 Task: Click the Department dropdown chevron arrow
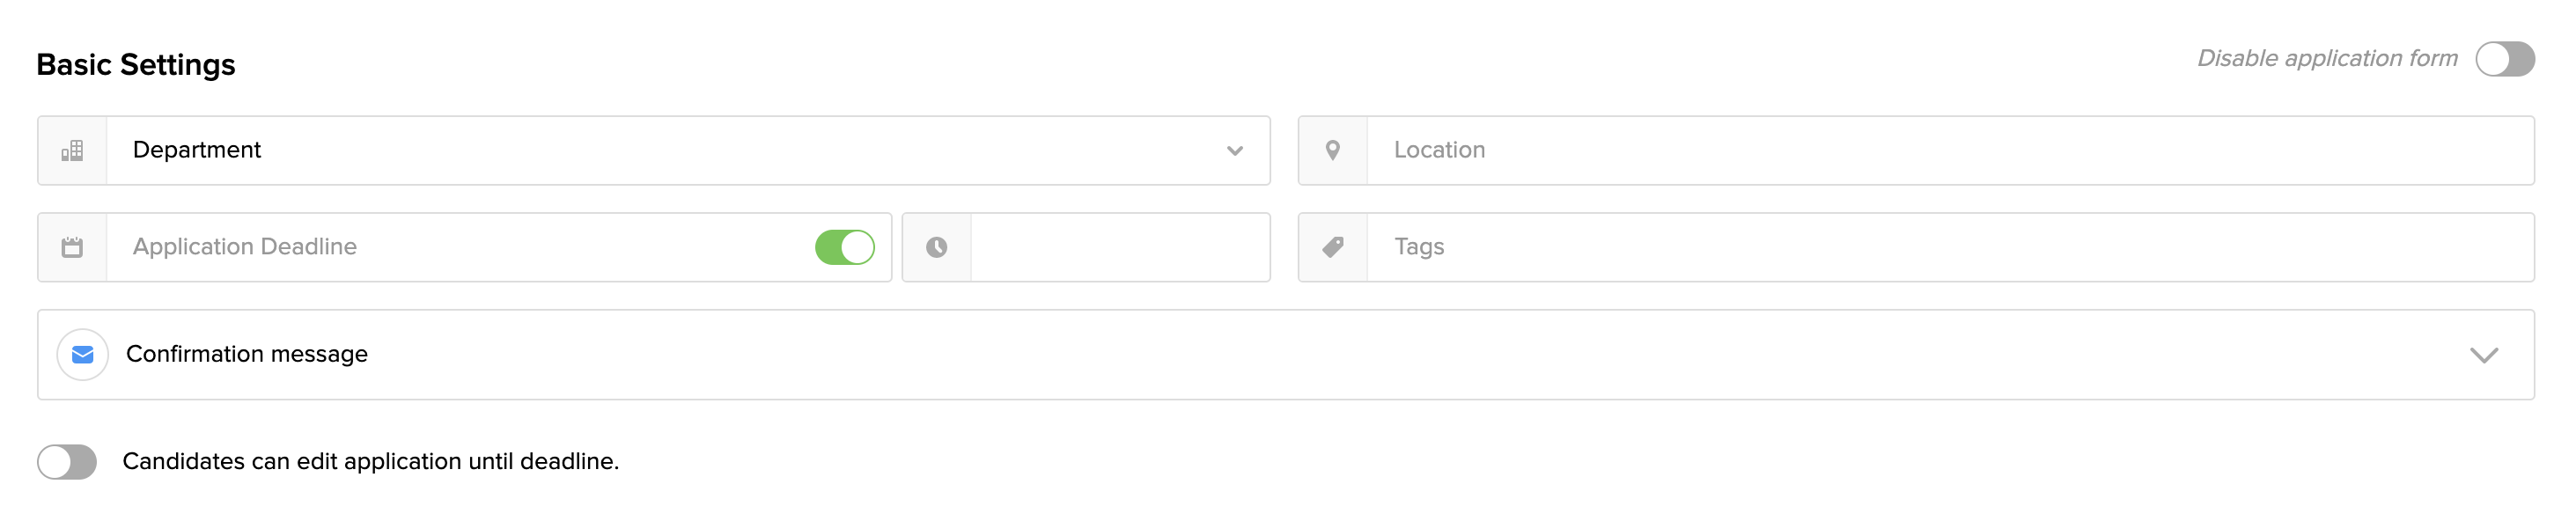pyautogui.click(x=1235, y=151)
